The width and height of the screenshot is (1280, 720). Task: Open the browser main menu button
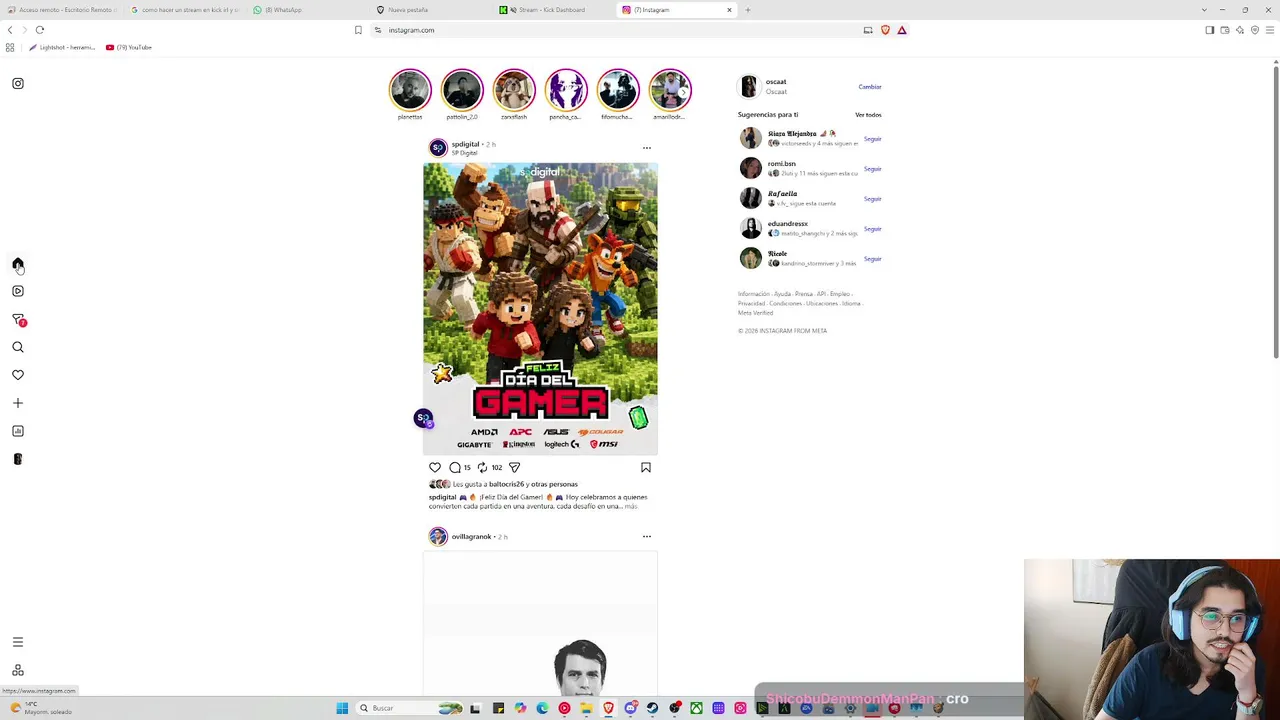1271,30
